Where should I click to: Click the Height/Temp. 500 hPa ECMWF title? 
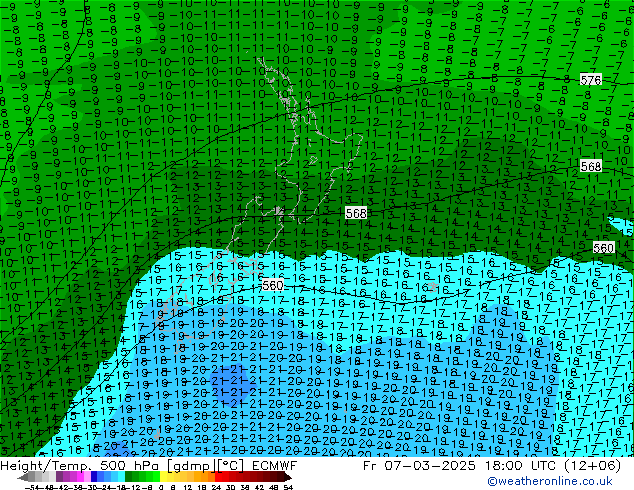[148, 466]
